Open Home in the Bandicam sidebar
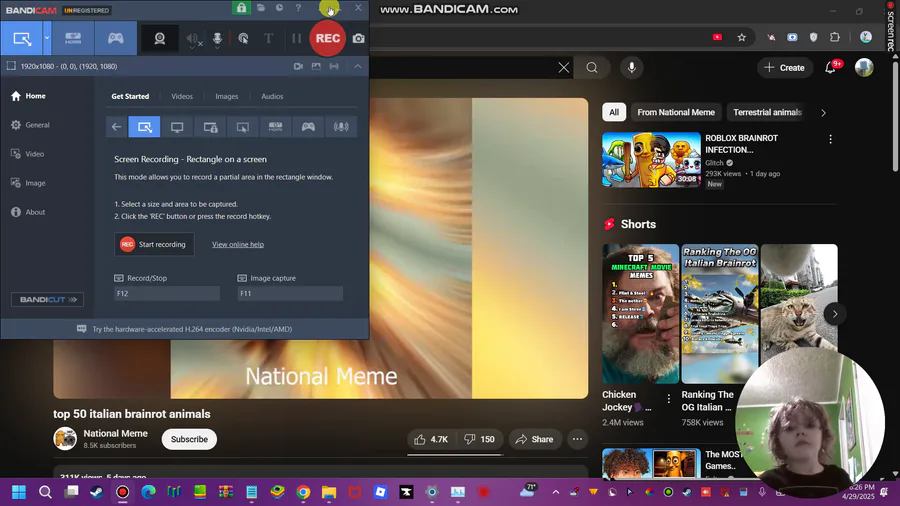Image resolution: width=900 pixels, height=506 pixels. pos(28,96)
